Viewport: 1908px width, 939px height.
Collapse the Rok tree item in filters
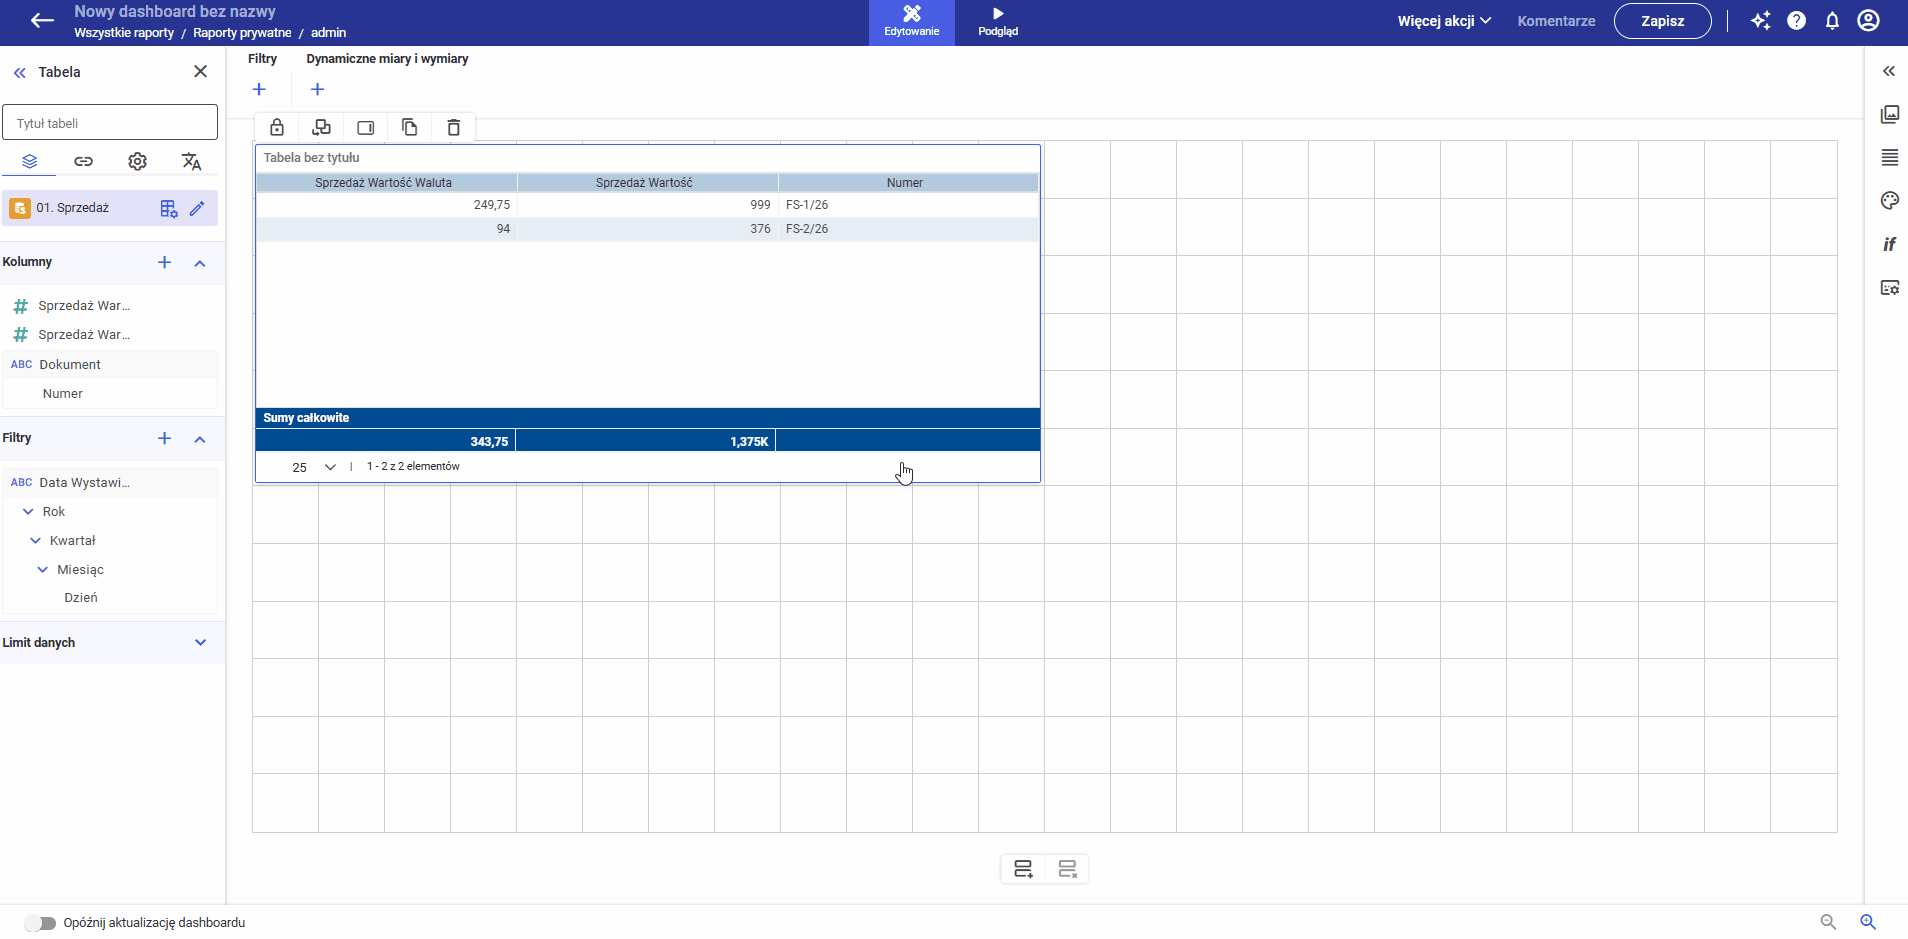(28, 511)
